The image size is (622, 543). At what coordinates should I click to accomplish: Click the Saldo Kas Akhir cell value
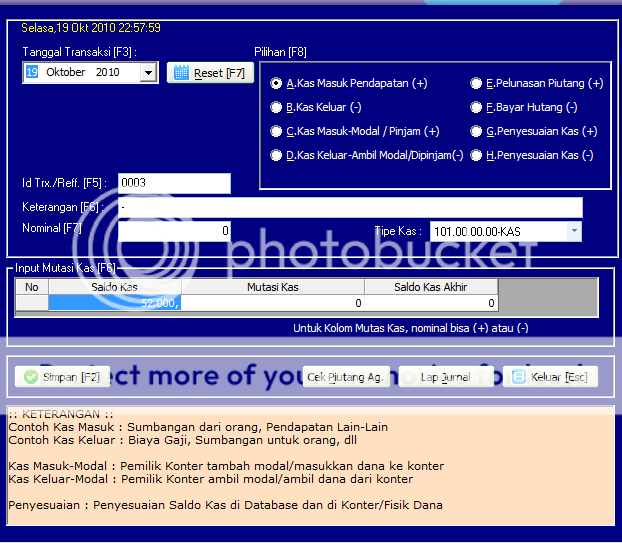coord(431,303)
